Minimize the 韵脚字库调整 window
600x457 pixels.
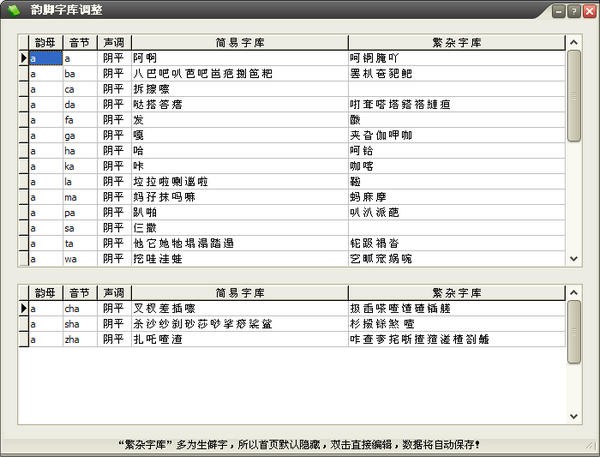[x=559, y=11]
